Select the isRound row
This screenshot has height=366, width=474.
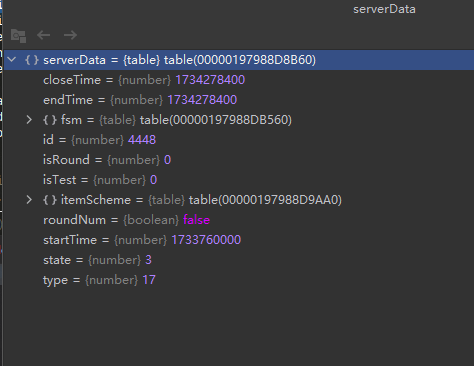click(239, 160)
